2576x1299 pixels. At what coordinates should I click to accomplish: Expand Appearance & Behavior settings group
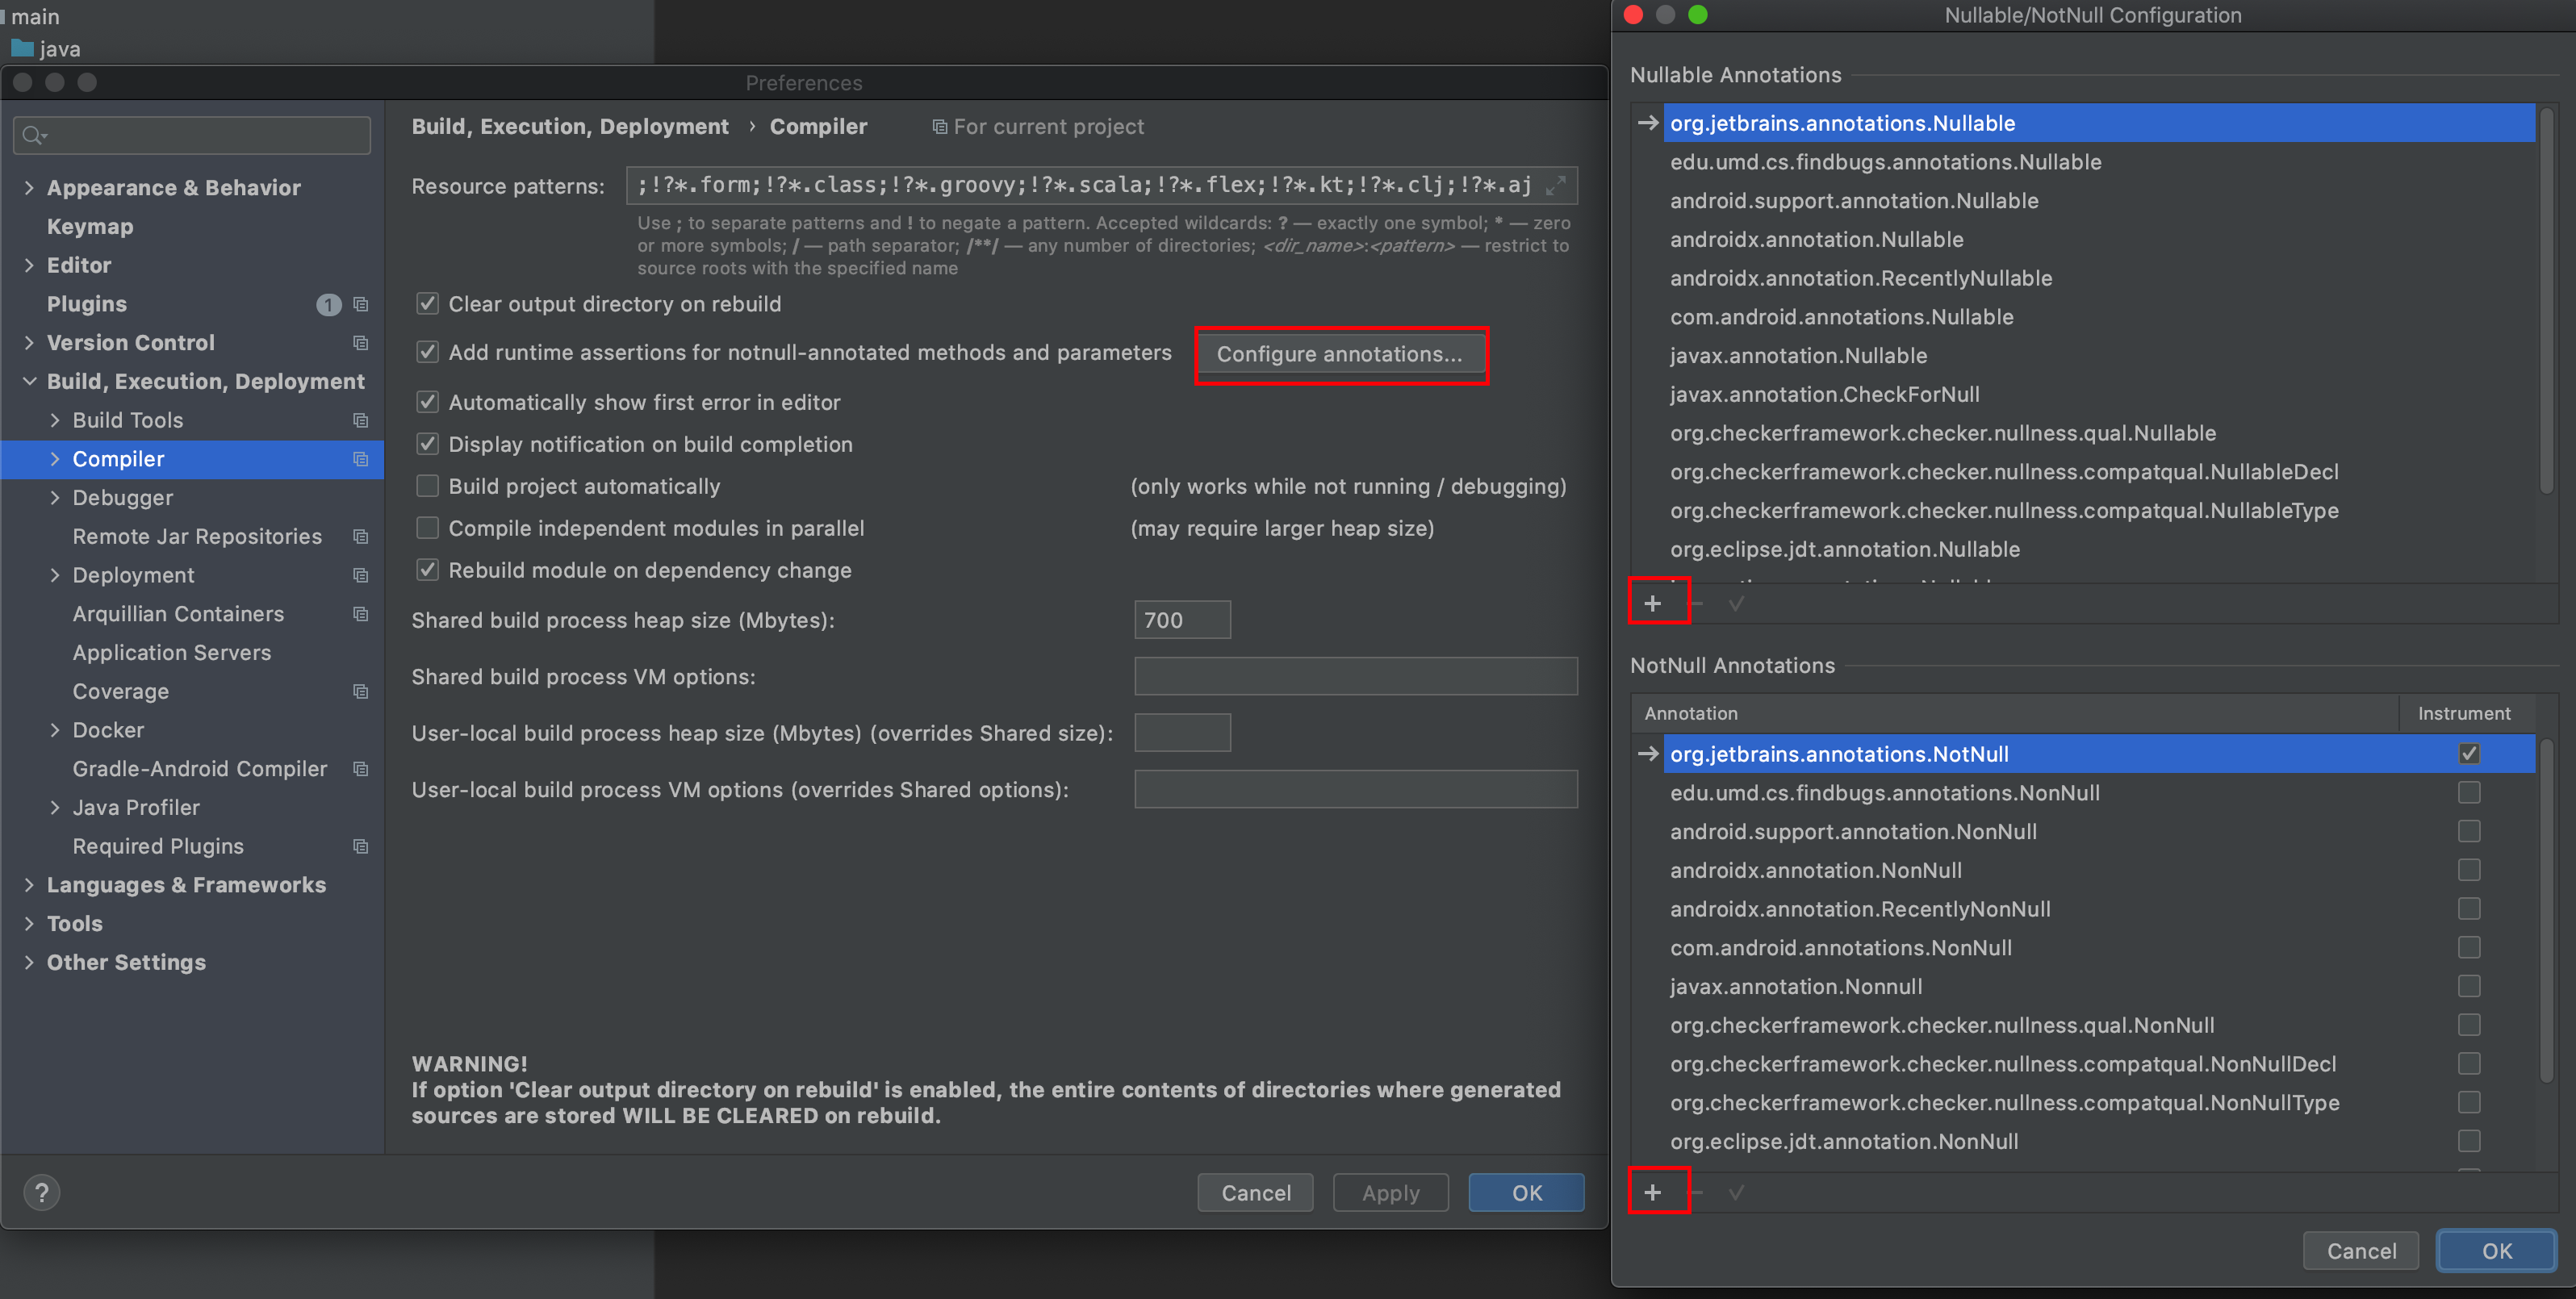pyautogui.click(x=29, y=187)
